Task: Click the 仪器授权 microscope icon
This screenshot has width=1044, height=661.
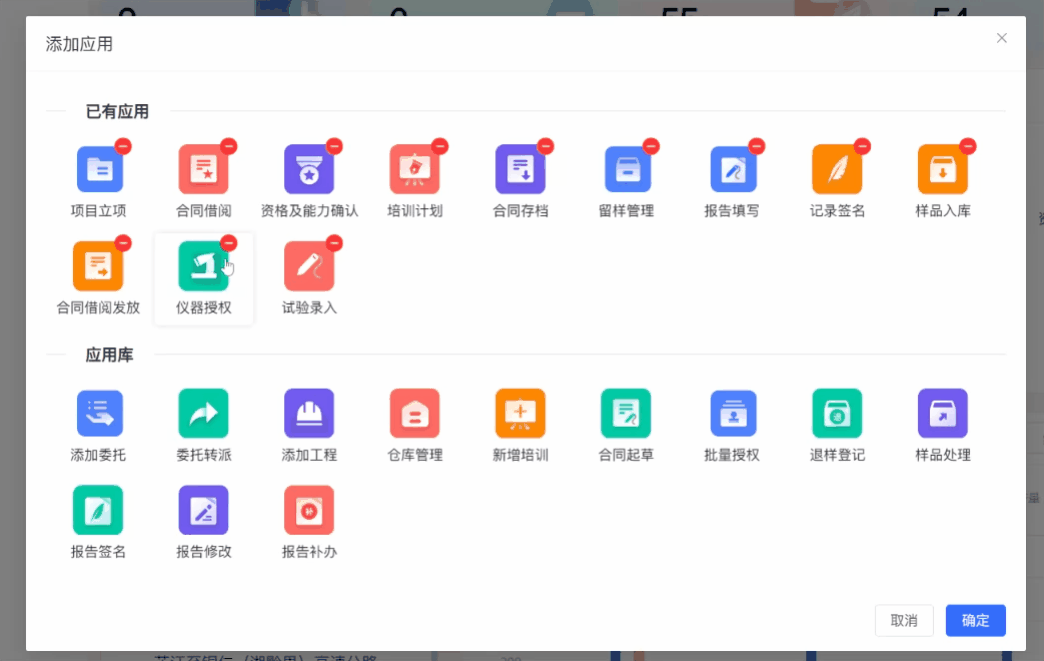Action: pyautogui.click(x=203, y=268)
